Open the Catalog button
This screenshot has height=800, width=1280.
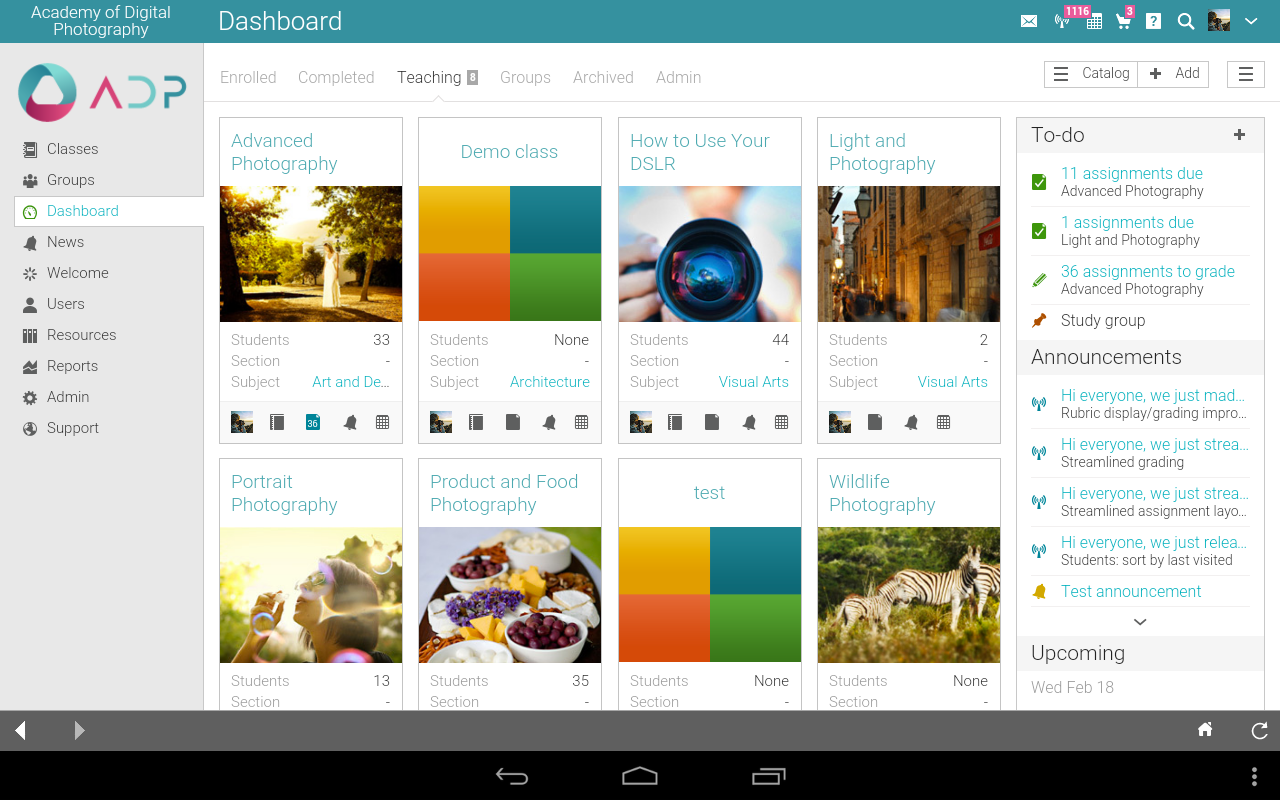click(x=1103, y=73)
